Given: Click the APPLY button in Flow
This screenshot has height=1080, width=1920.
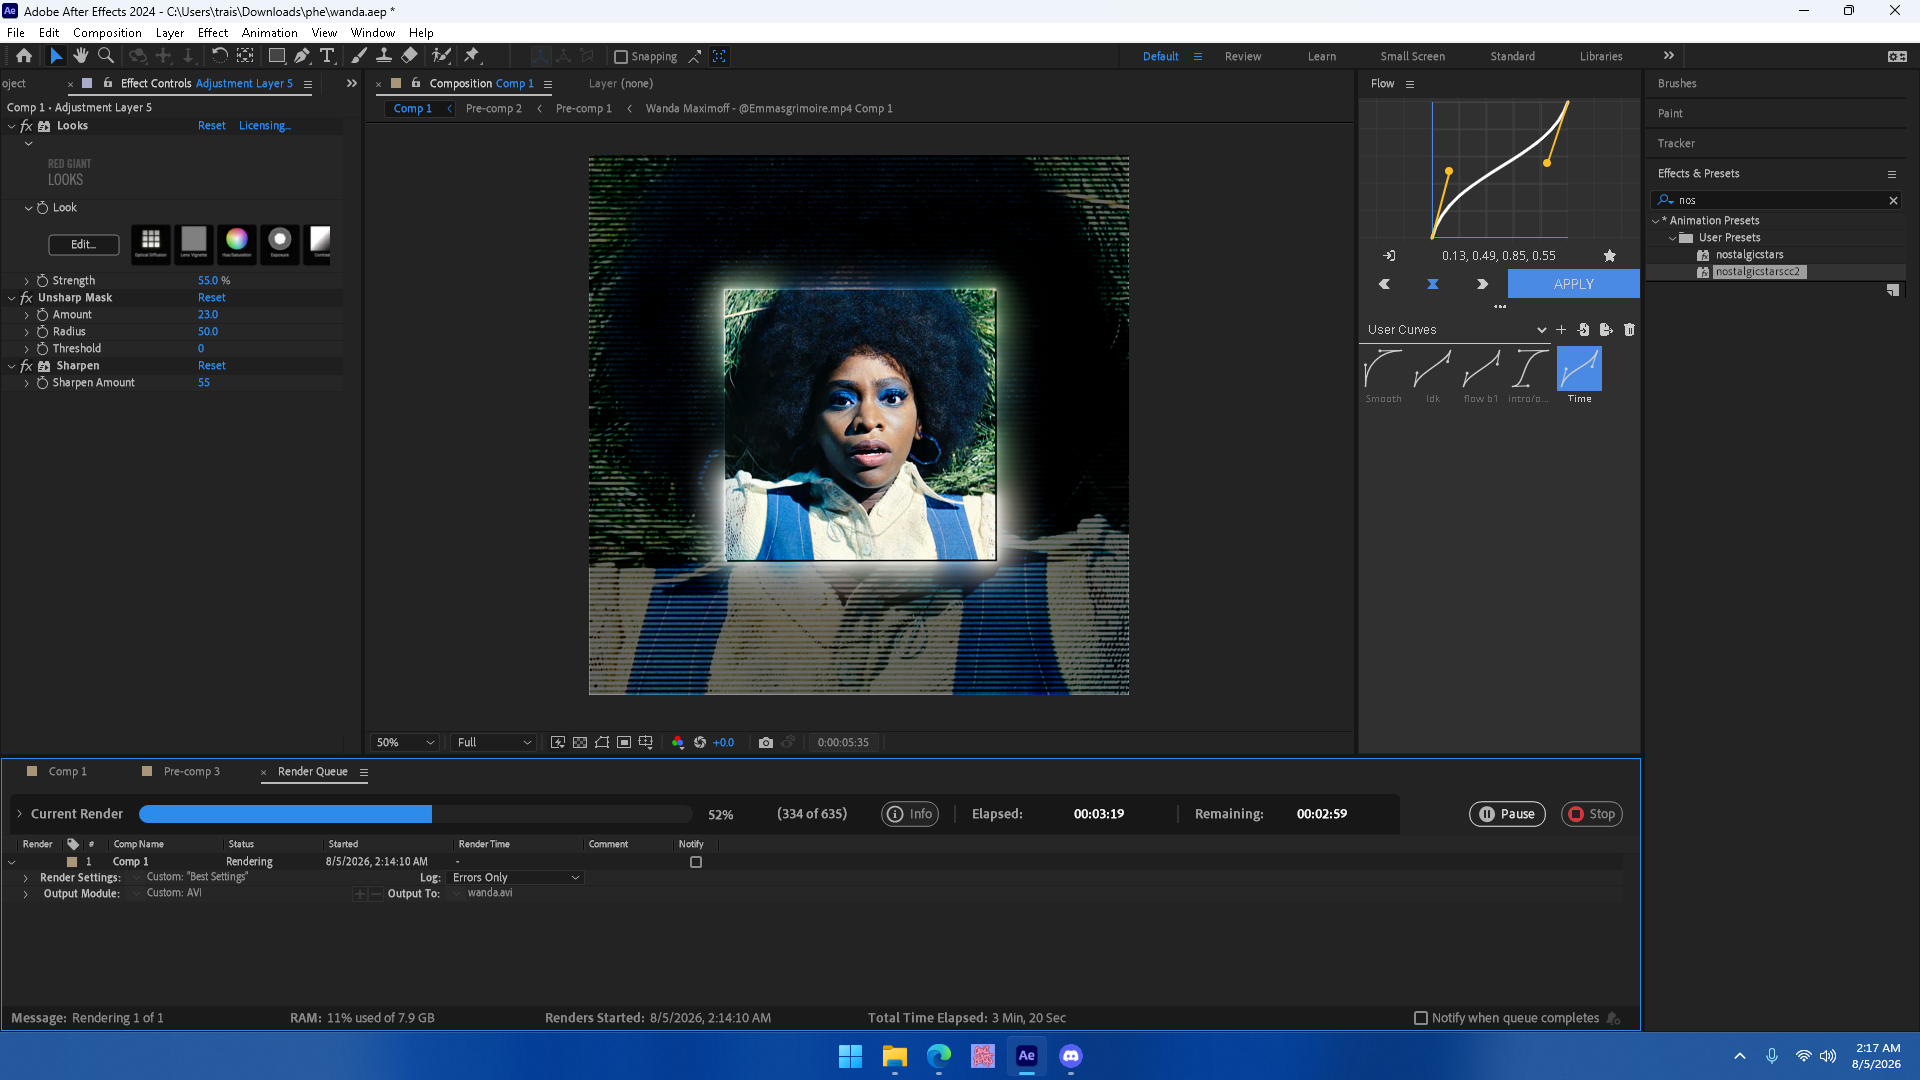Looking at the screenshot, I should coord(1573,284).
